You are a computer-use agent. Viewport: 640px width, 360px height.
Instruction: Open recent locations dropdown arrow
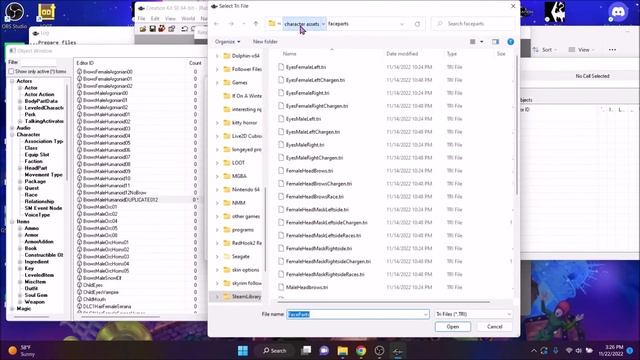tap(244, 24)
